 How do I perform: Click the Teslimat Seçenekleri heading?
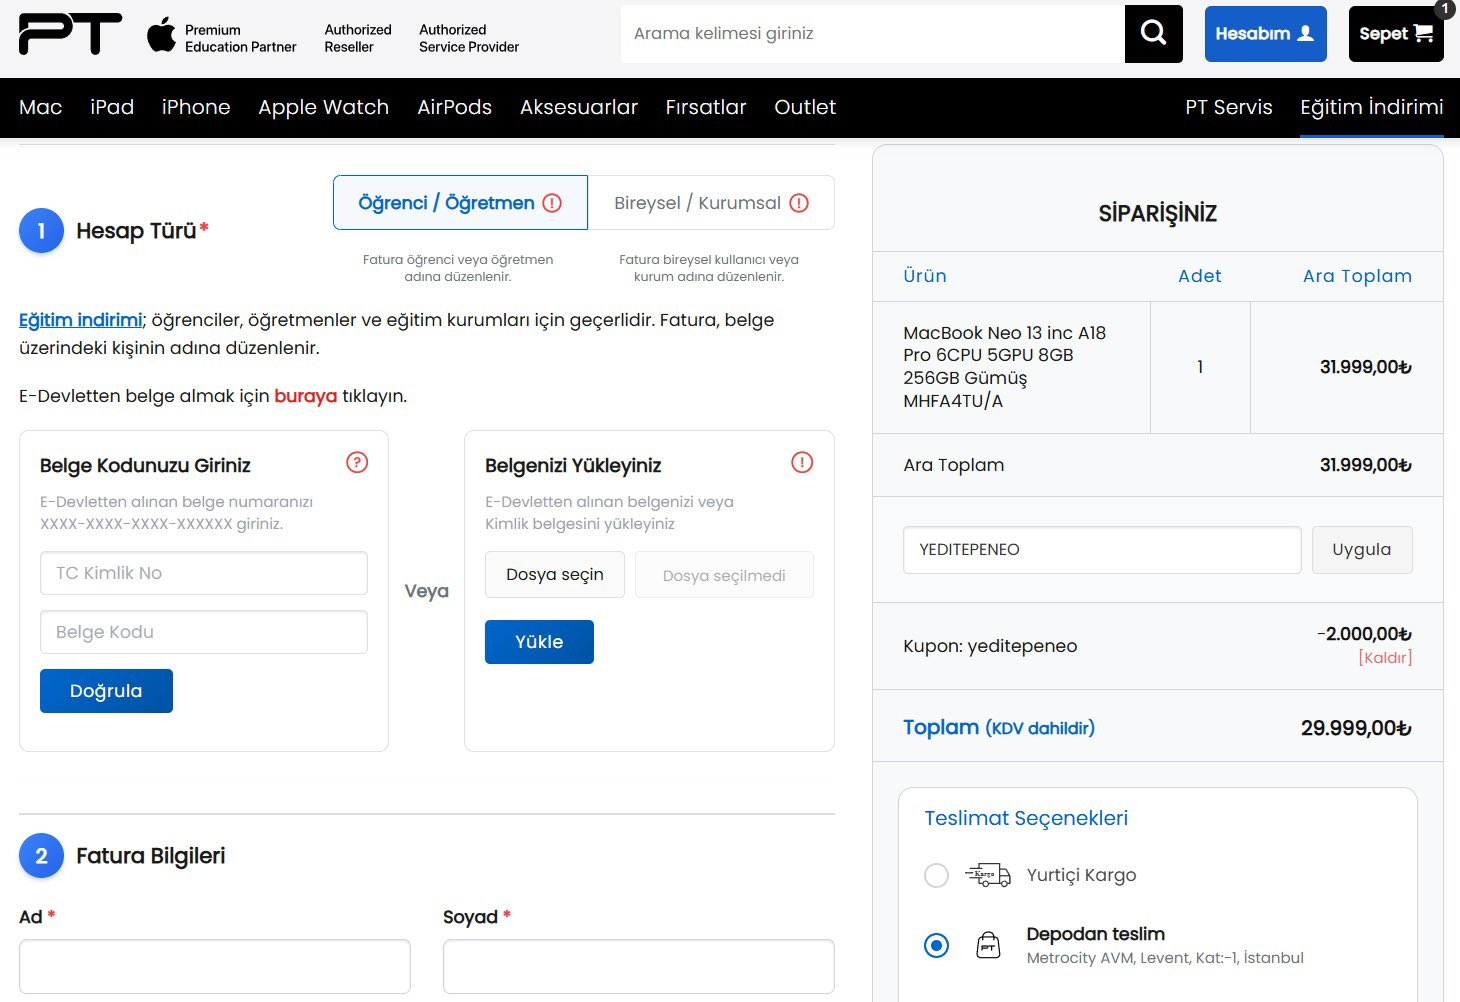click(x=1026, y=818)
